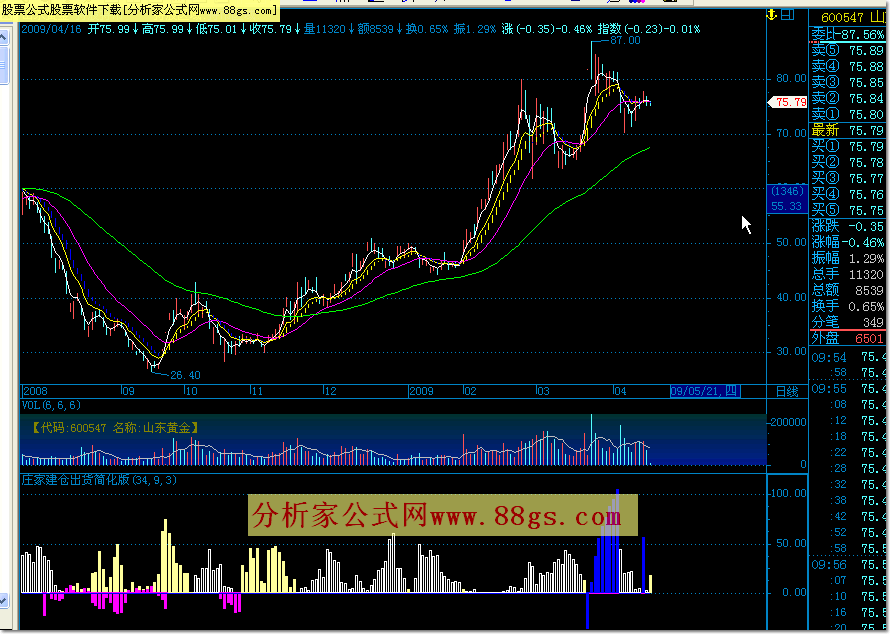The height and width of the screenshot is (636, 893).
Task: Click the 卖⑤ 75.89 ask row
Action: pos(847,51)
